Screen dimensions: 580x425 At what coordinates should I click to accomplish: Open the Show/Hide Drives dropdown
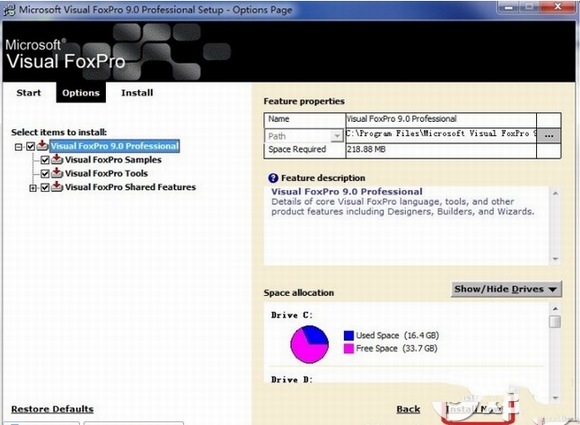tap(506, 289)
